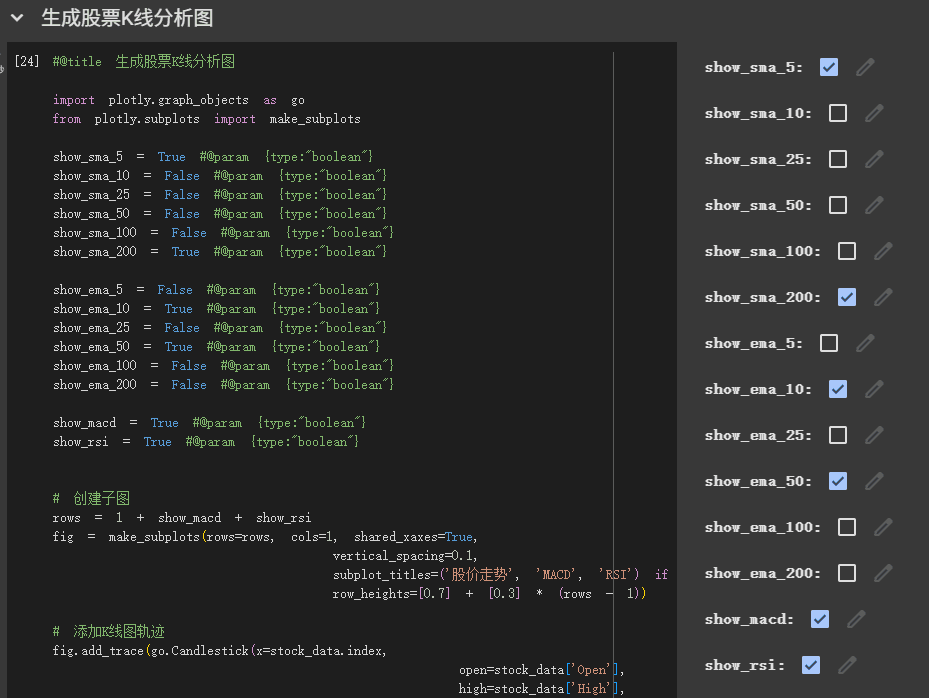
Task: Click edit pencil next to show_ema_10
Action: point(874,389)
